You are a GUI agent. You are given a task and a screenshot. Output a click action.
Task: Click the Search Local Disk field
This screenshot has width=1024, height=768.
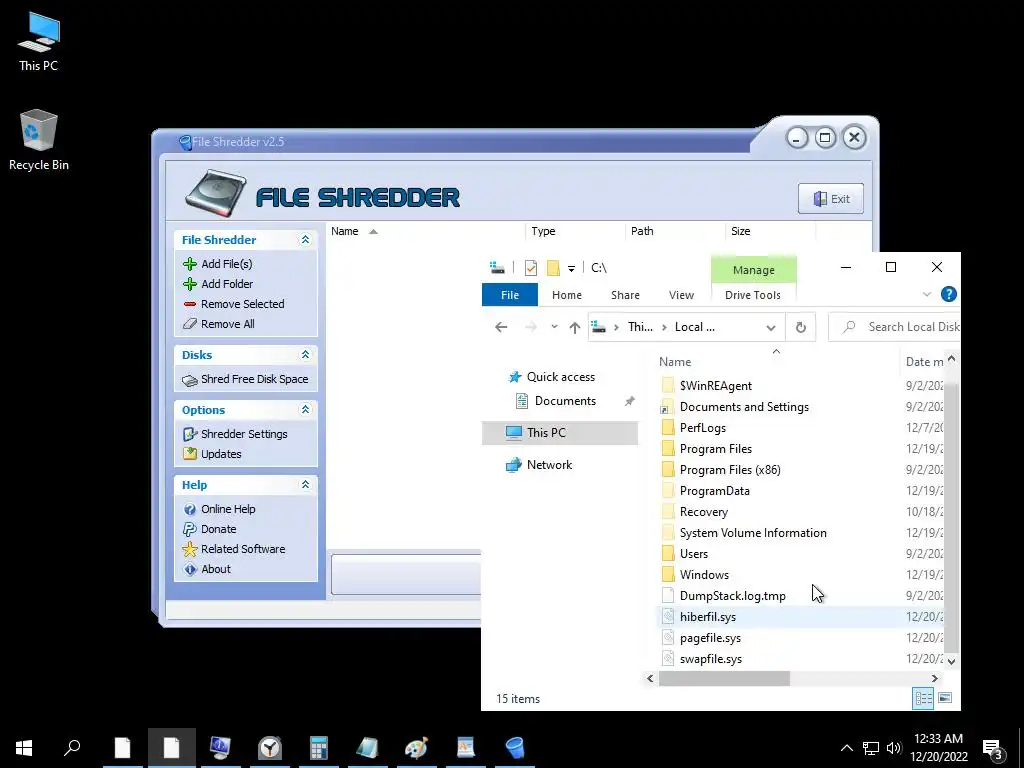click(895, 327)
